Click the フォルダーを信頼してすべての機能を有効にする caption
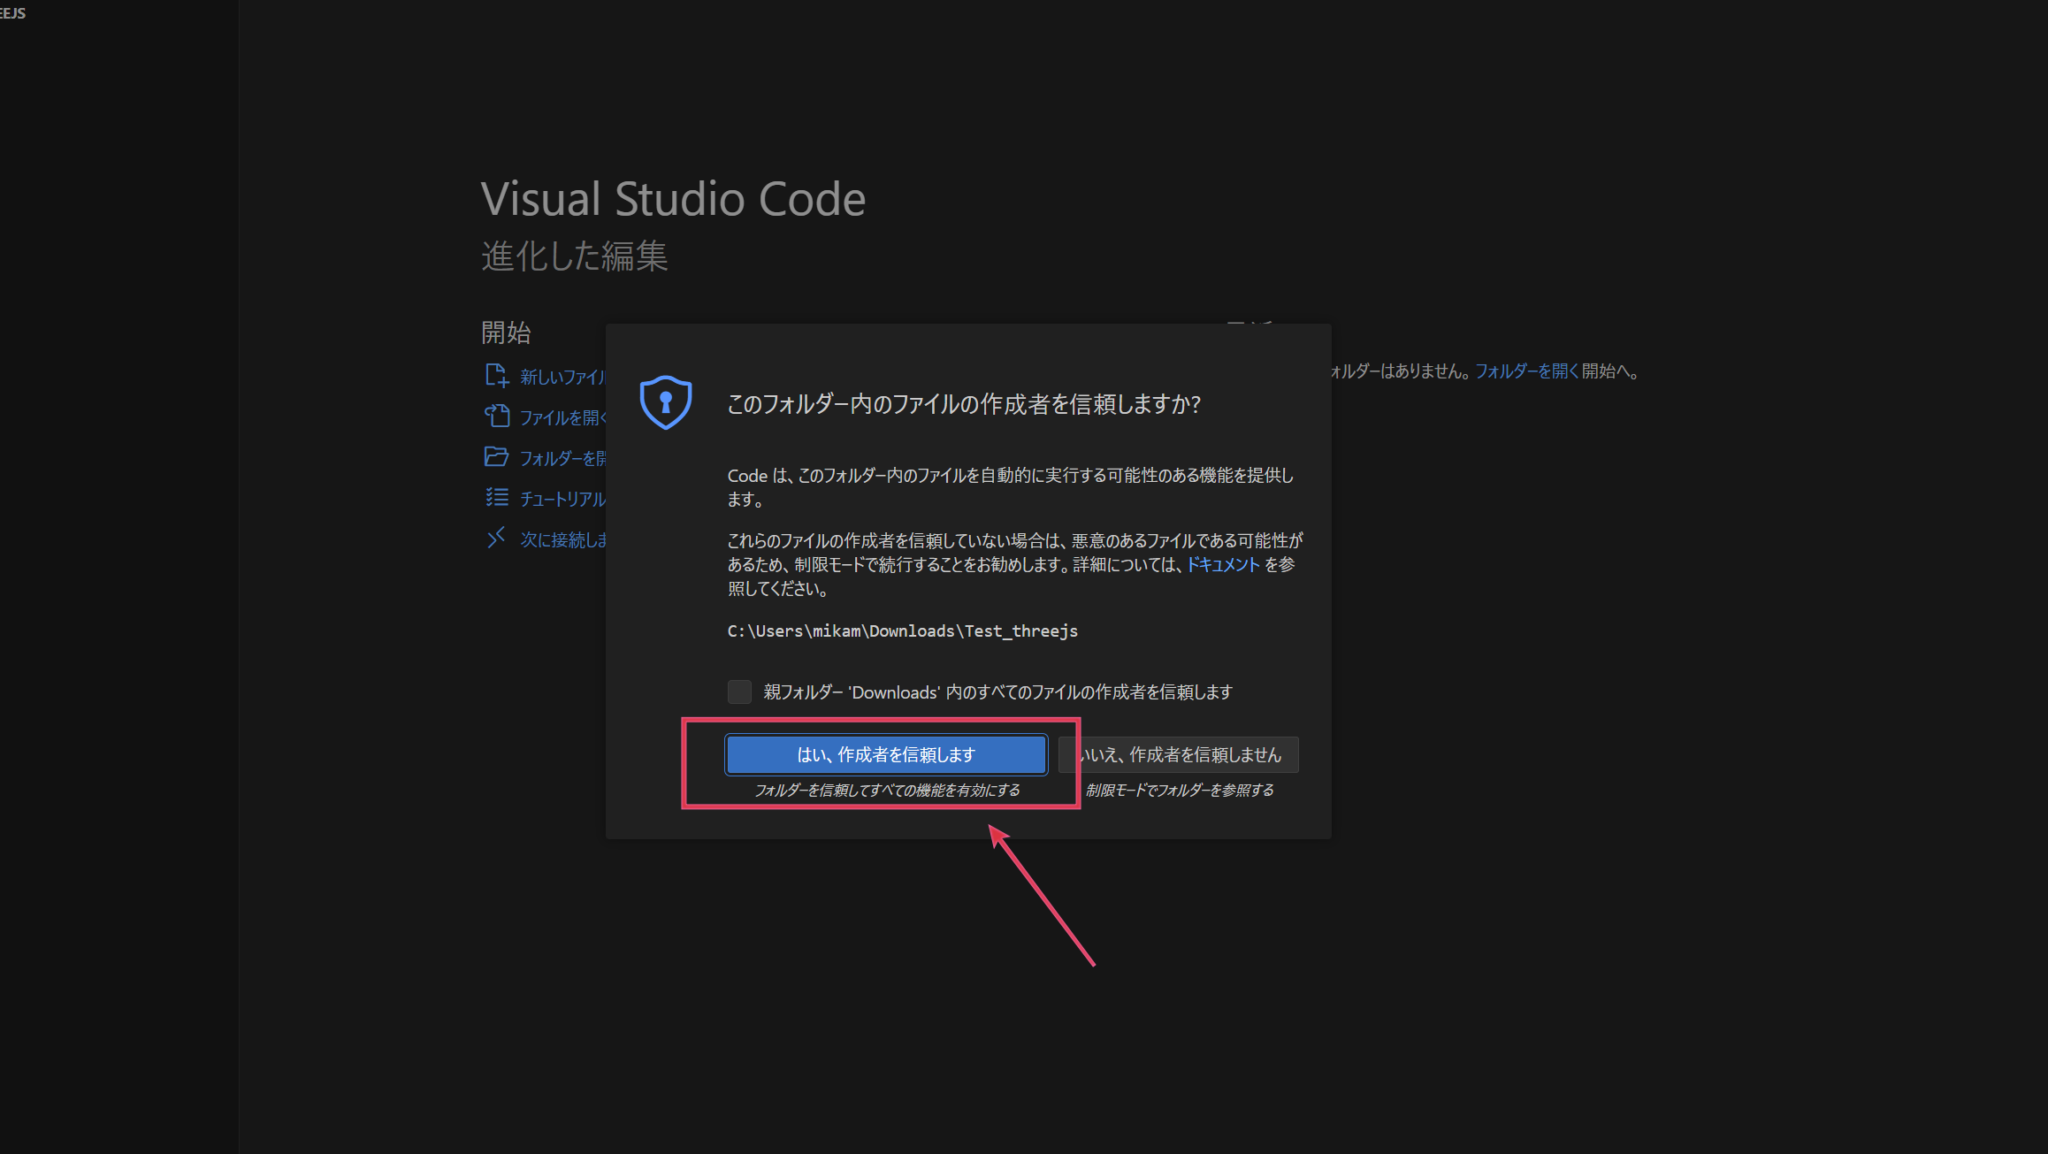 886,790
